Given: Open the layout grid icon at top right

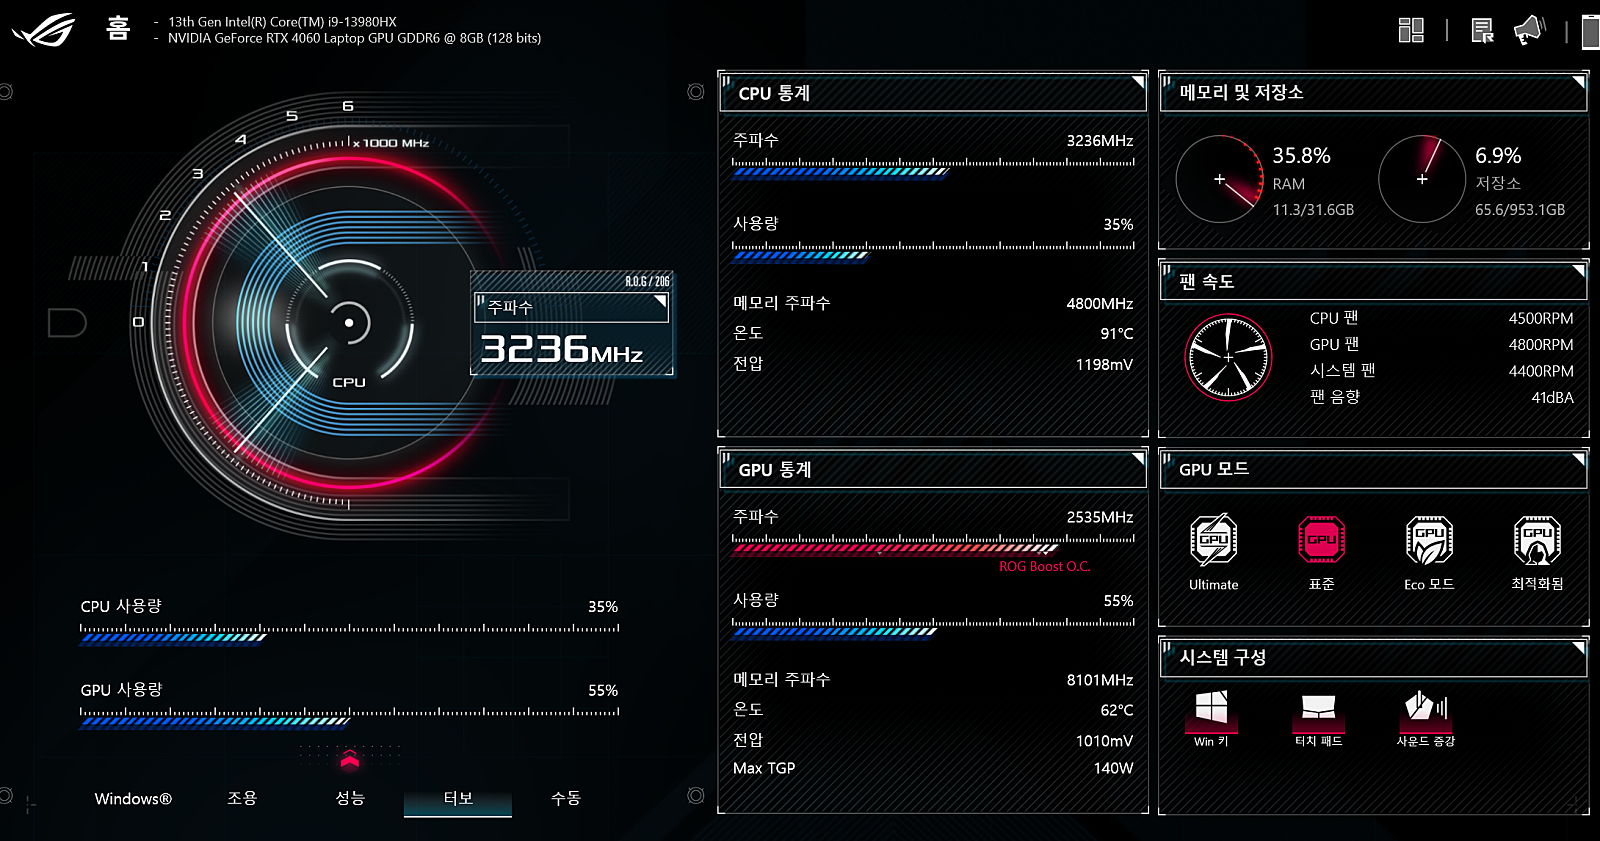Looking at the screenshot, I should tap(1411, 30).
